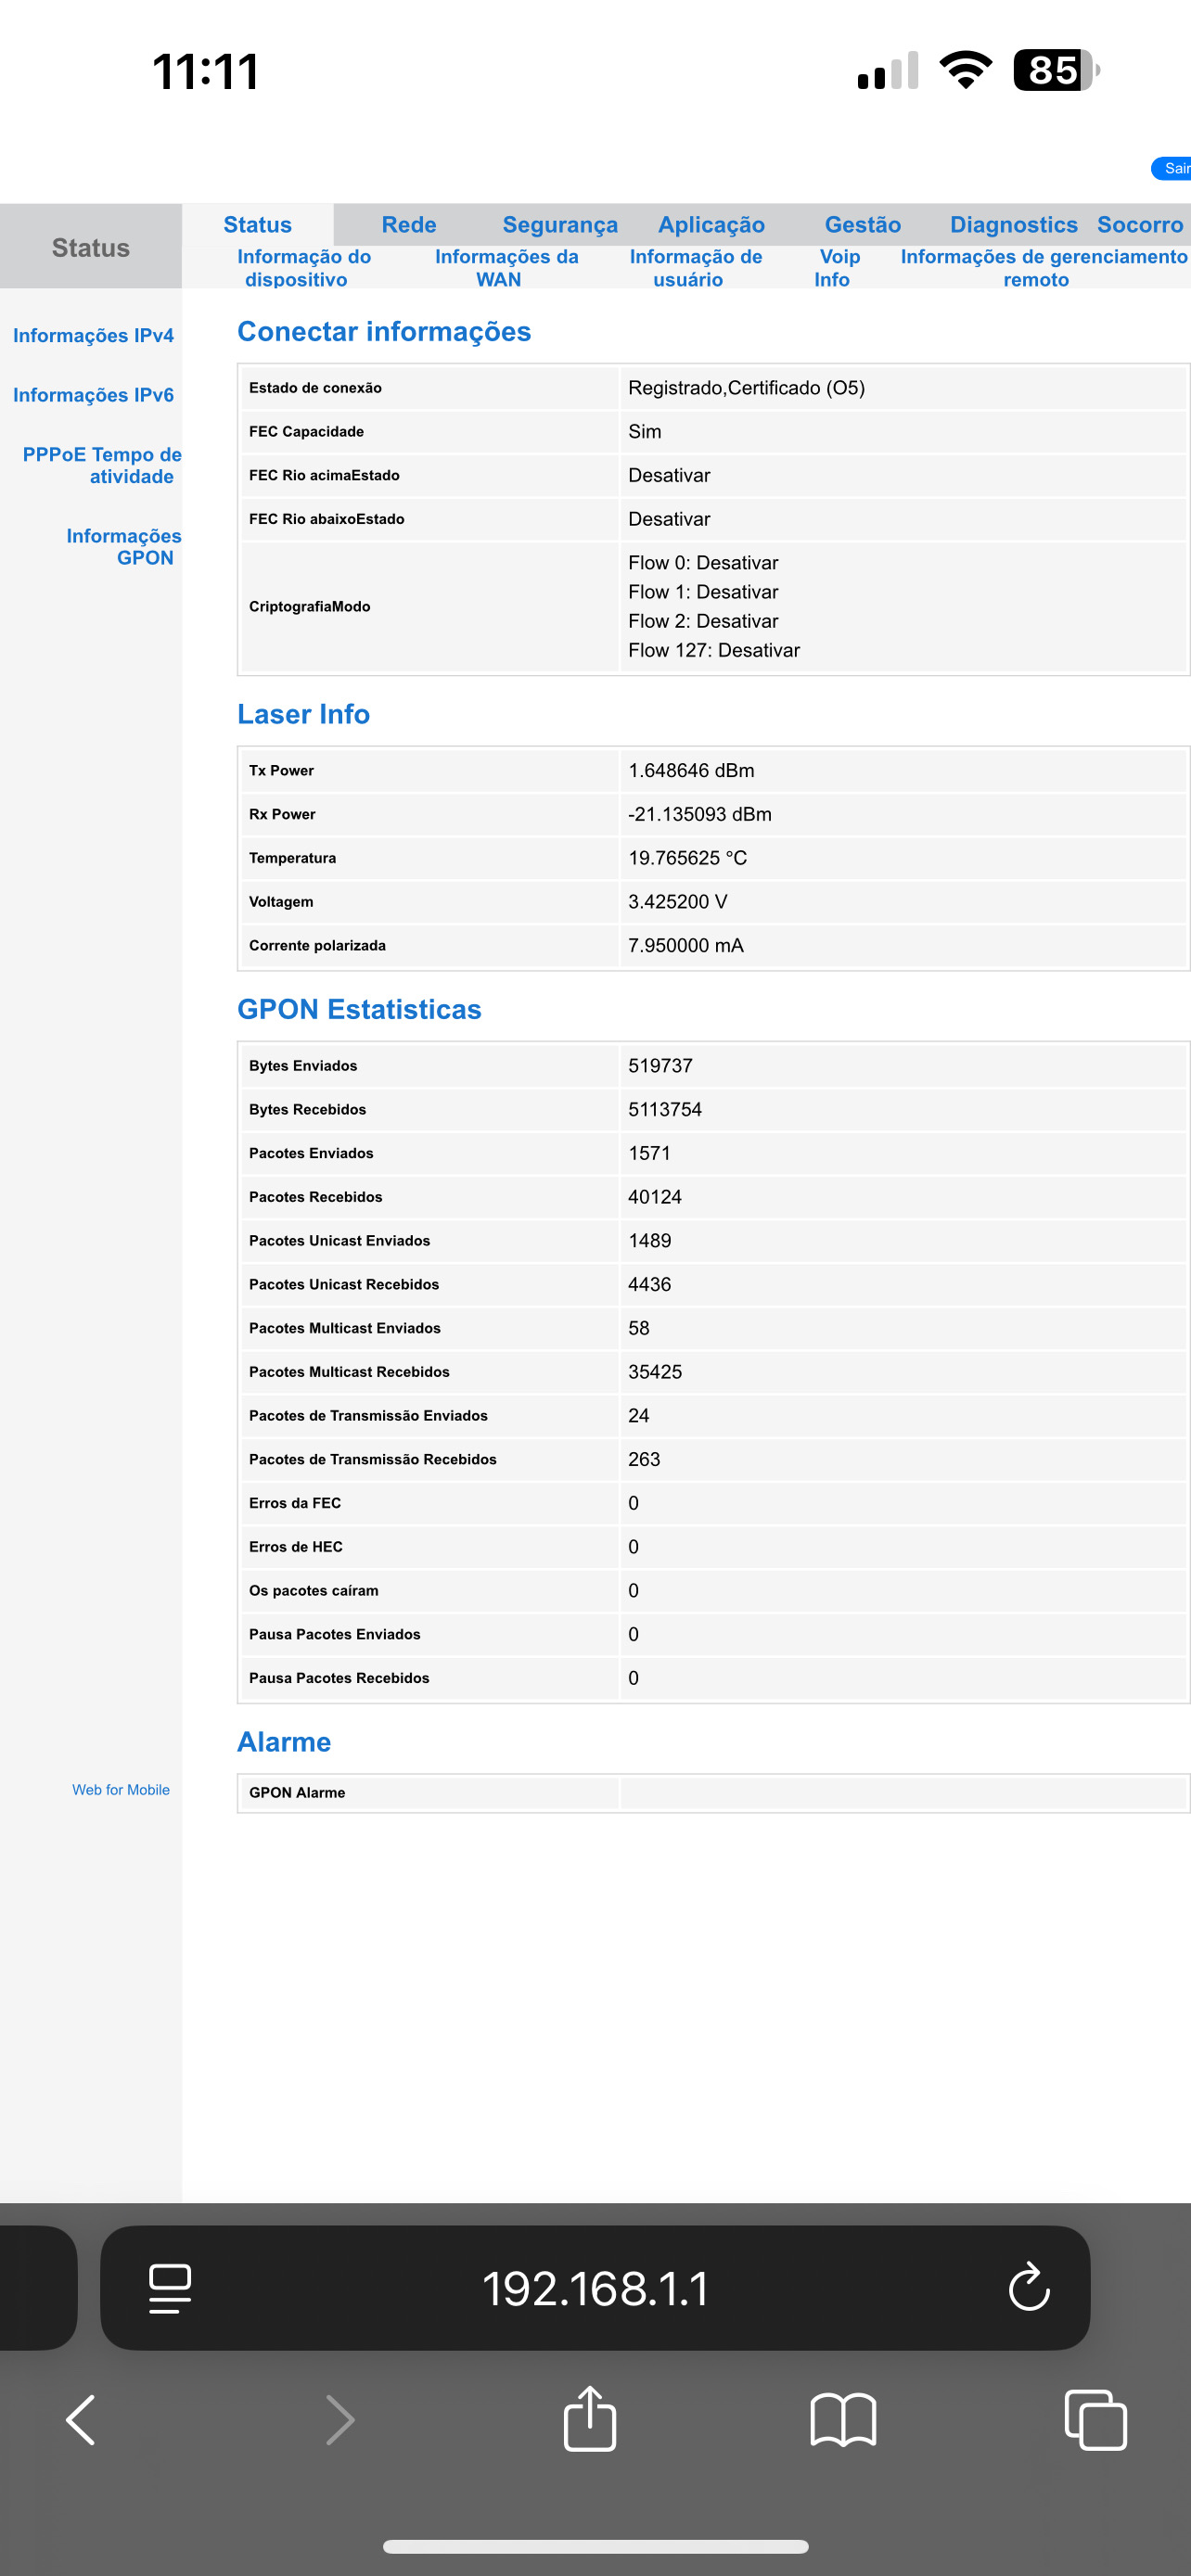This screenshot has width=1191, height=2576.
Task: Open the Safari share sheet icon
Action: pos(589,2420)
